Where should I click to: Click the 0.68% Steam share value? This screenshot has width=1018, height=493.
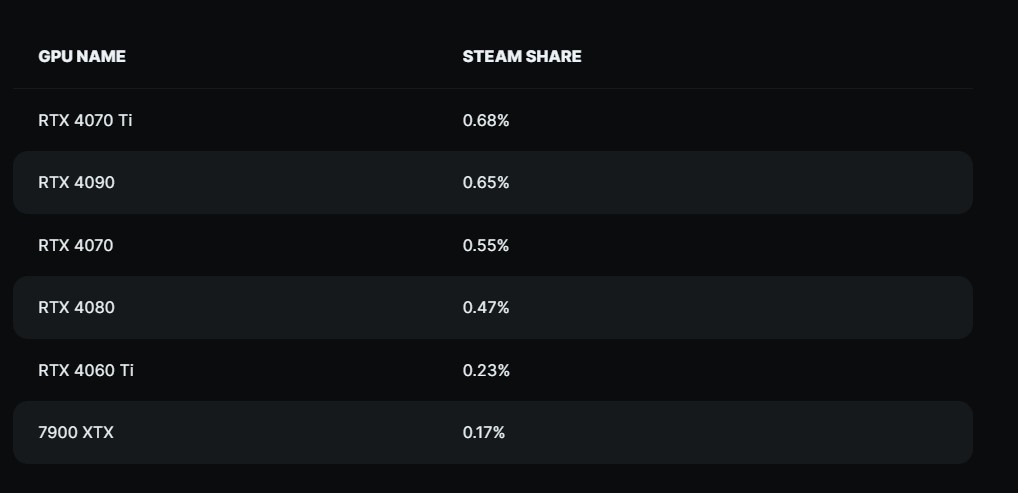click(x=486, y=120)
